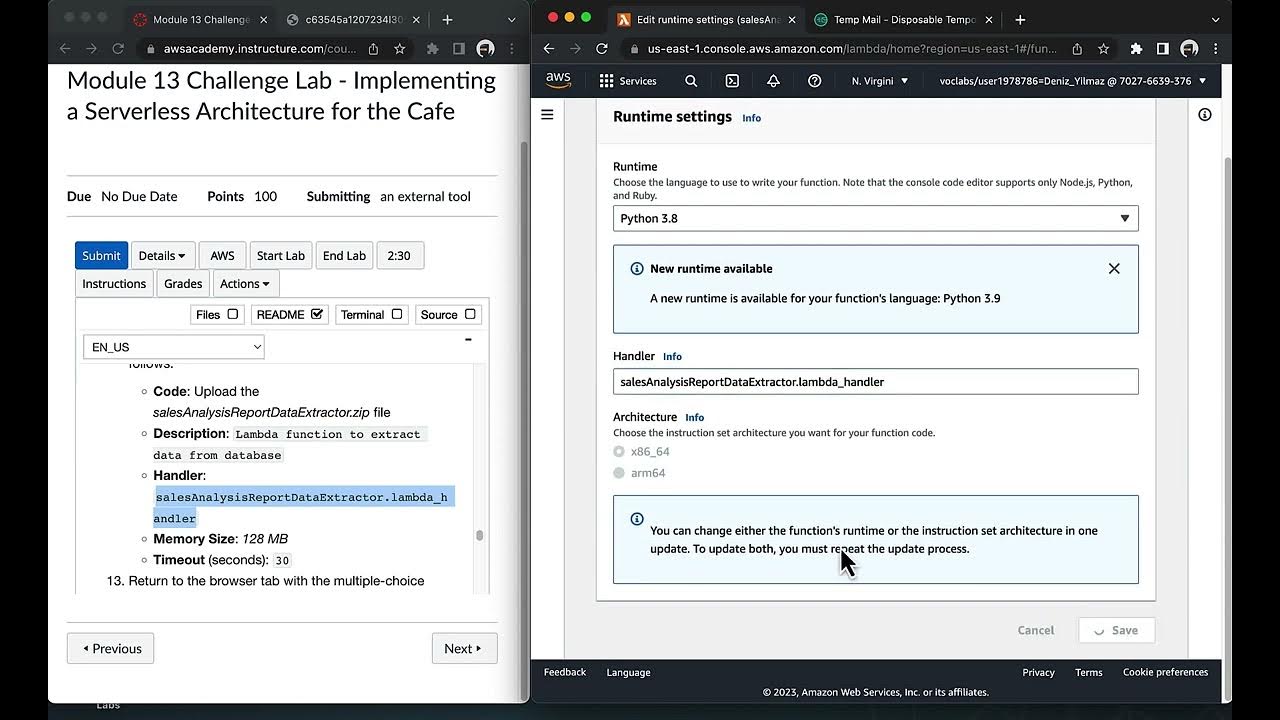Open new tab in the Academy browser window
This screenshot has width=1280, height=720.
pos(447,19)
